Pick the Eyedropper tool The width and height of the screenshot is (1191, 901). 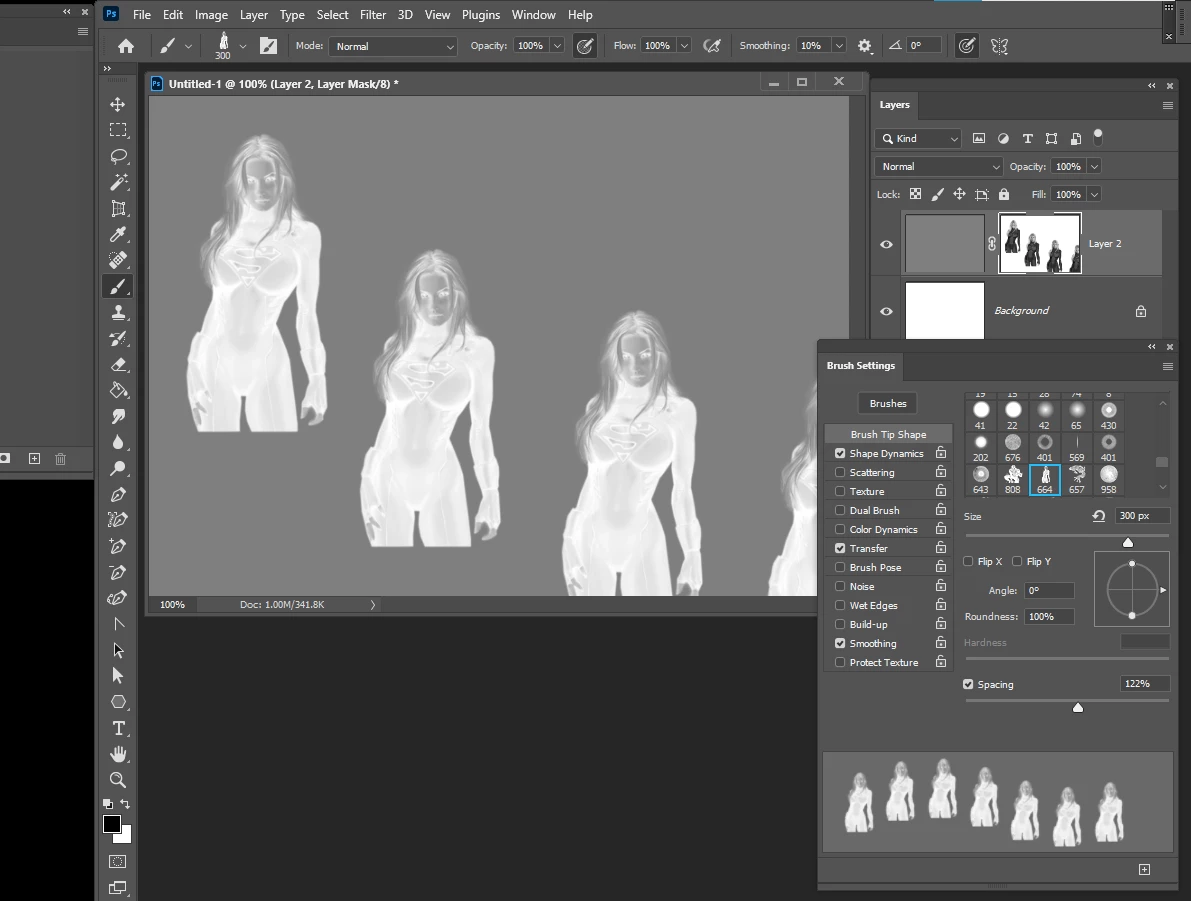click(118, 234)
